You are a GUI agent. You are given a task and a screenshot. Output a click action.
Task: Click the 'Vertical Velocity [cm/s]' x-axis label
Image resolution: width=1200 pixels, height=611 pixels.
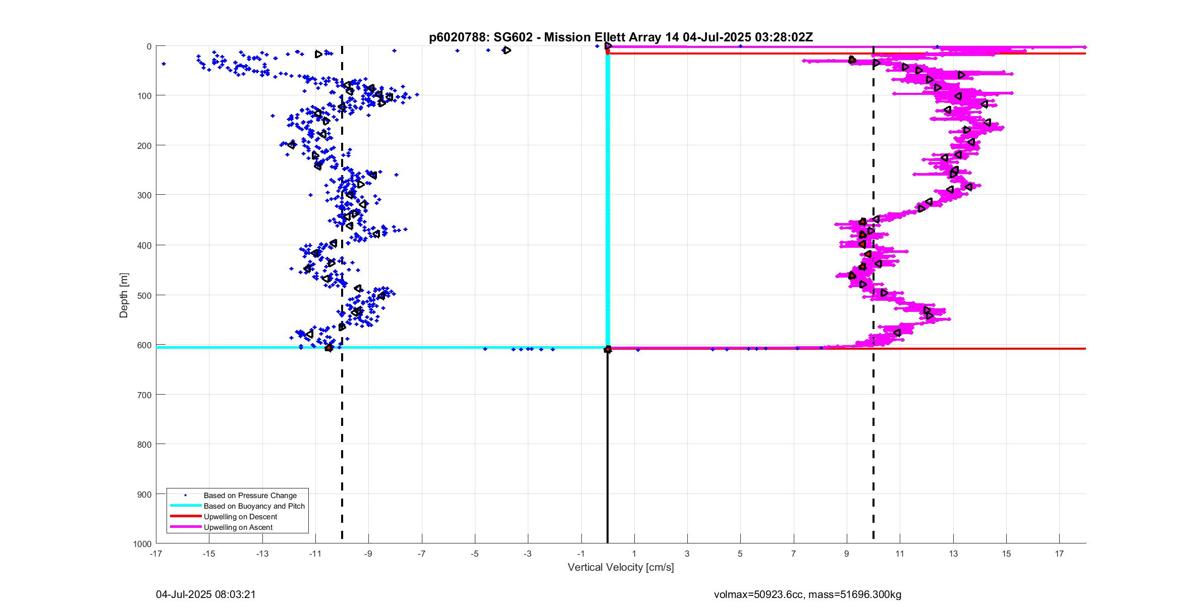point(621,568)
